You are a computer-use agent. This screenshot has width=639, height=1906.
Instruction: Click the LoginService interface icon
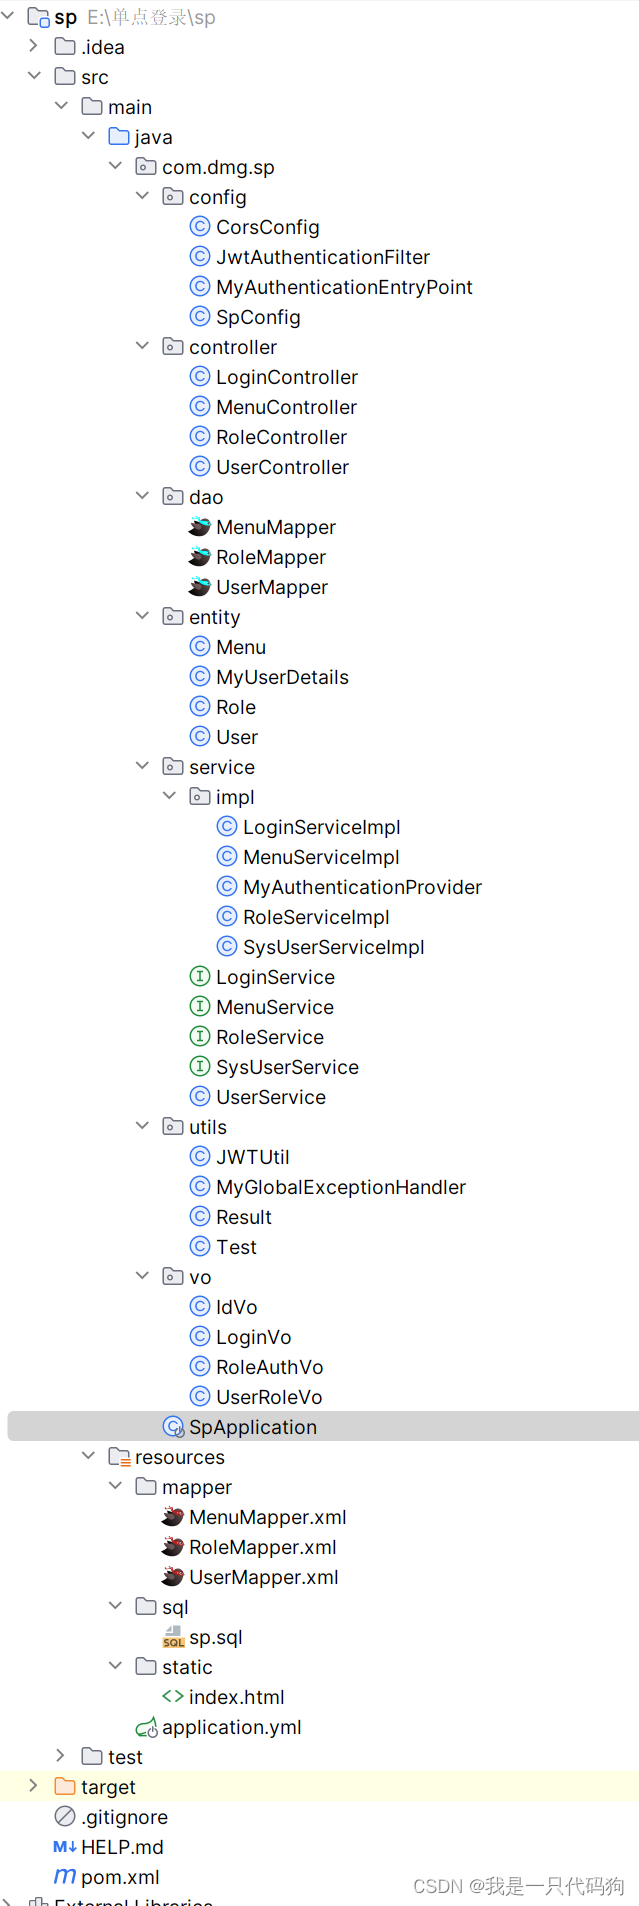pyautogui.click(x=198, y=977)
